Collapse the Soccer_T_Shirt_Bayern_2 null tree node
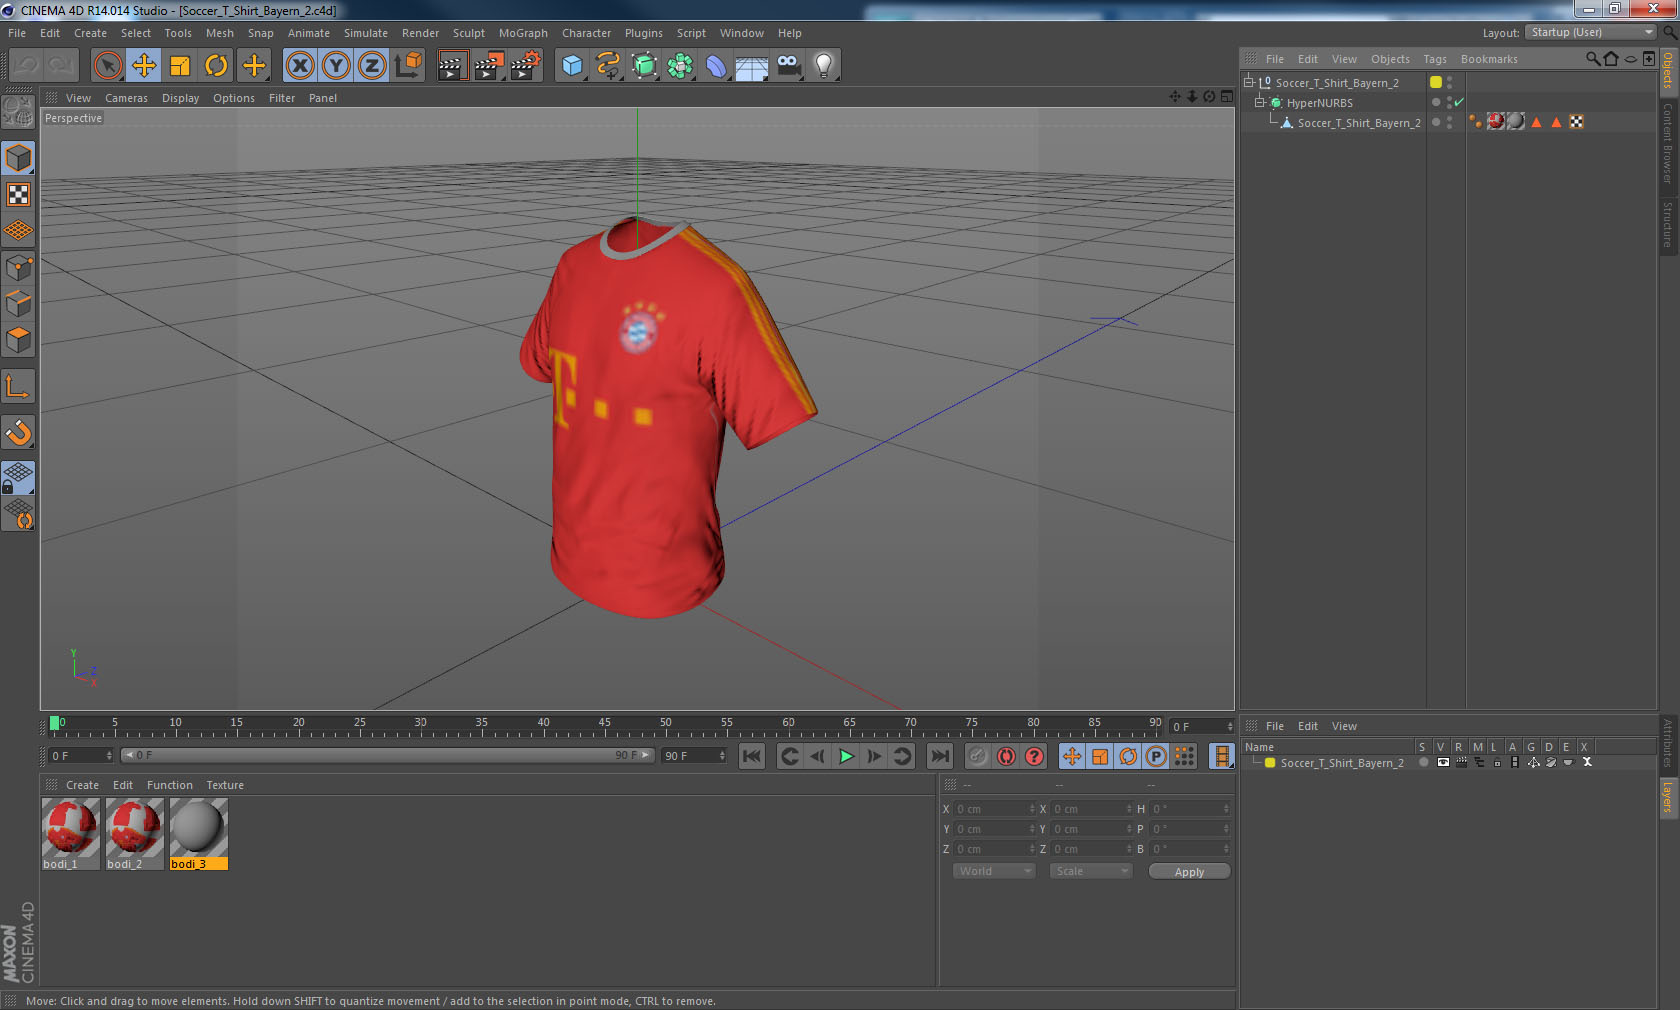 coord(1249,83)
